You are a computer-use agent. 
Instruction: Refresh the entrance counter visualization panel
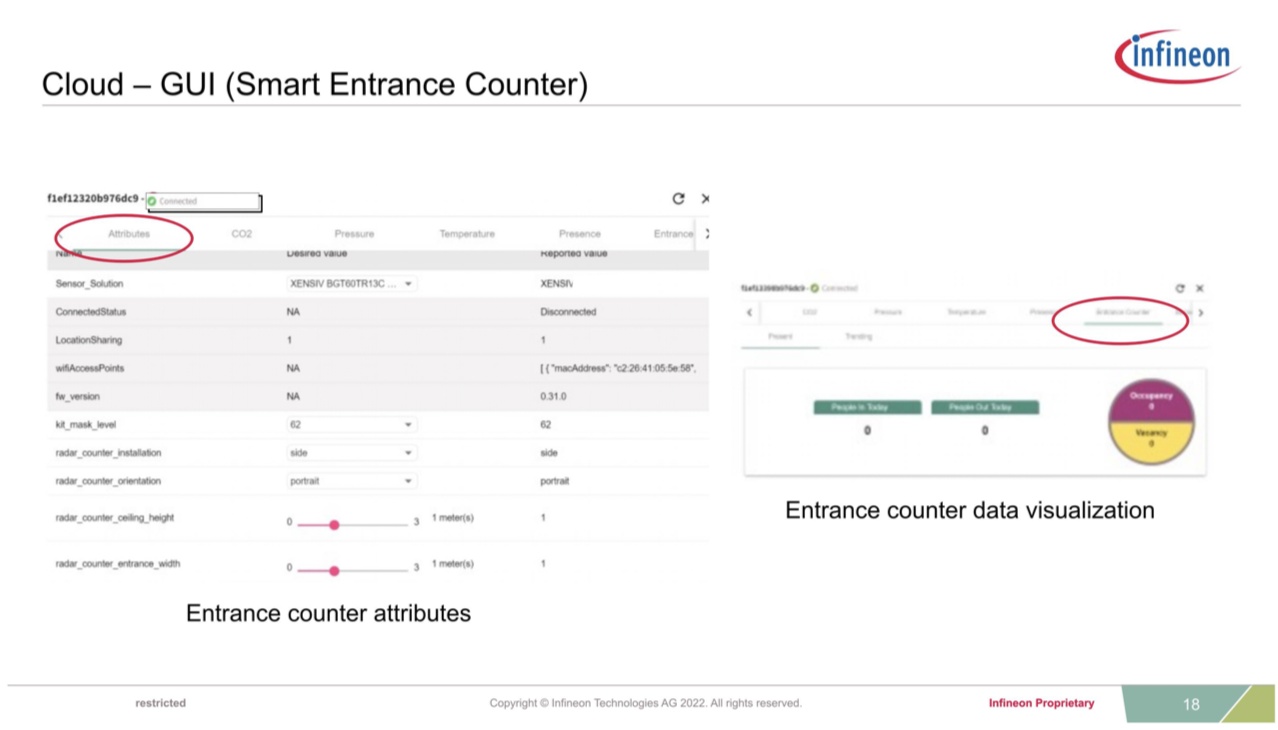pyautogui.click(x=1180, y=289)
